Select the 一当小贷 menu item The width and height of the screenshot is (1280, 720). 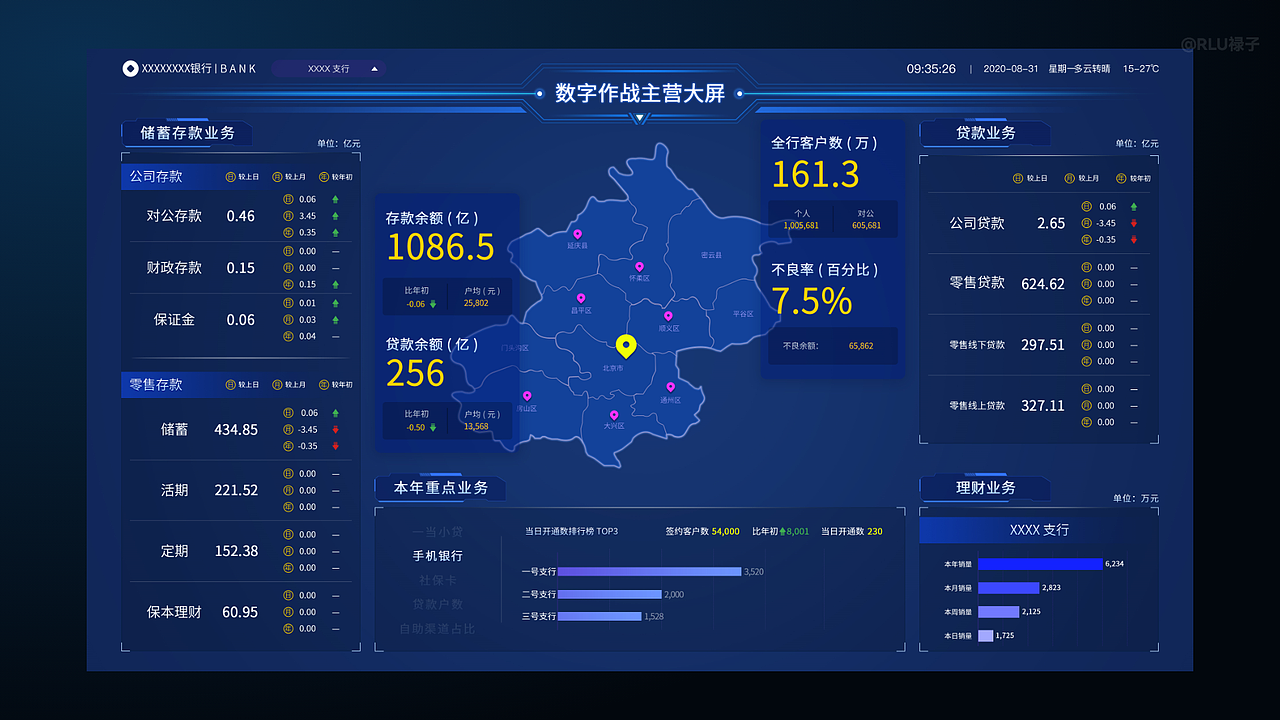(x=437, y=532)
